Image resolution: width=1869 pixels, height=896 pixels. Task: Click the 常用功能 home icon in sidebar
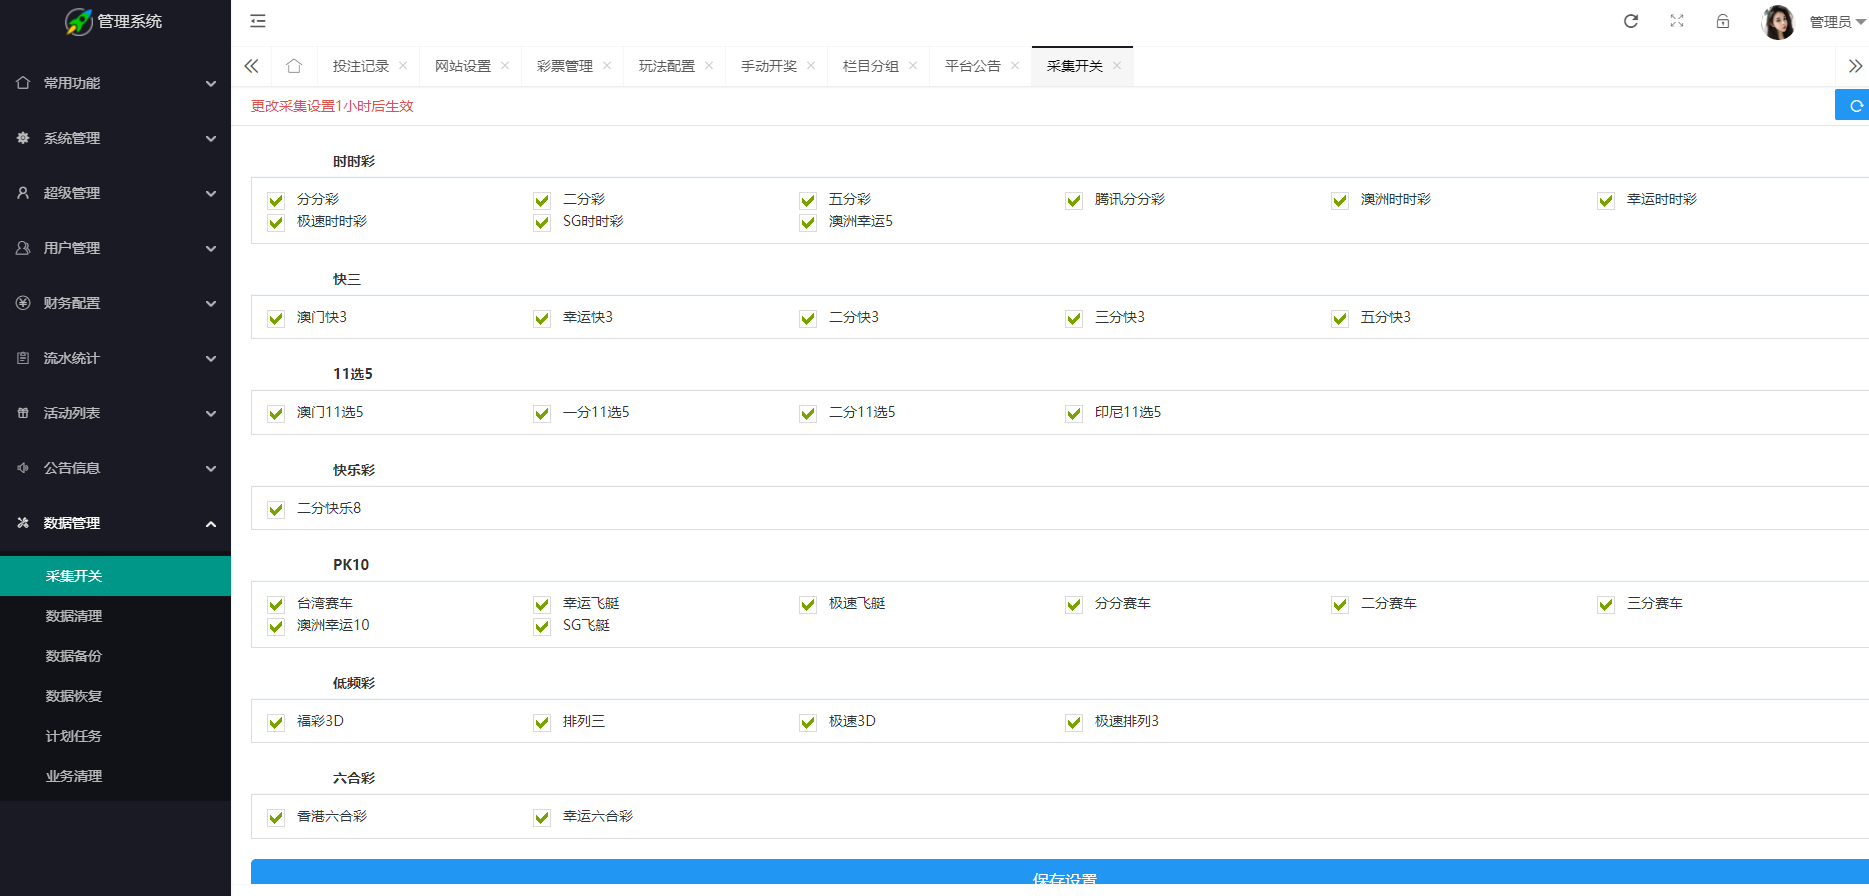23,83
